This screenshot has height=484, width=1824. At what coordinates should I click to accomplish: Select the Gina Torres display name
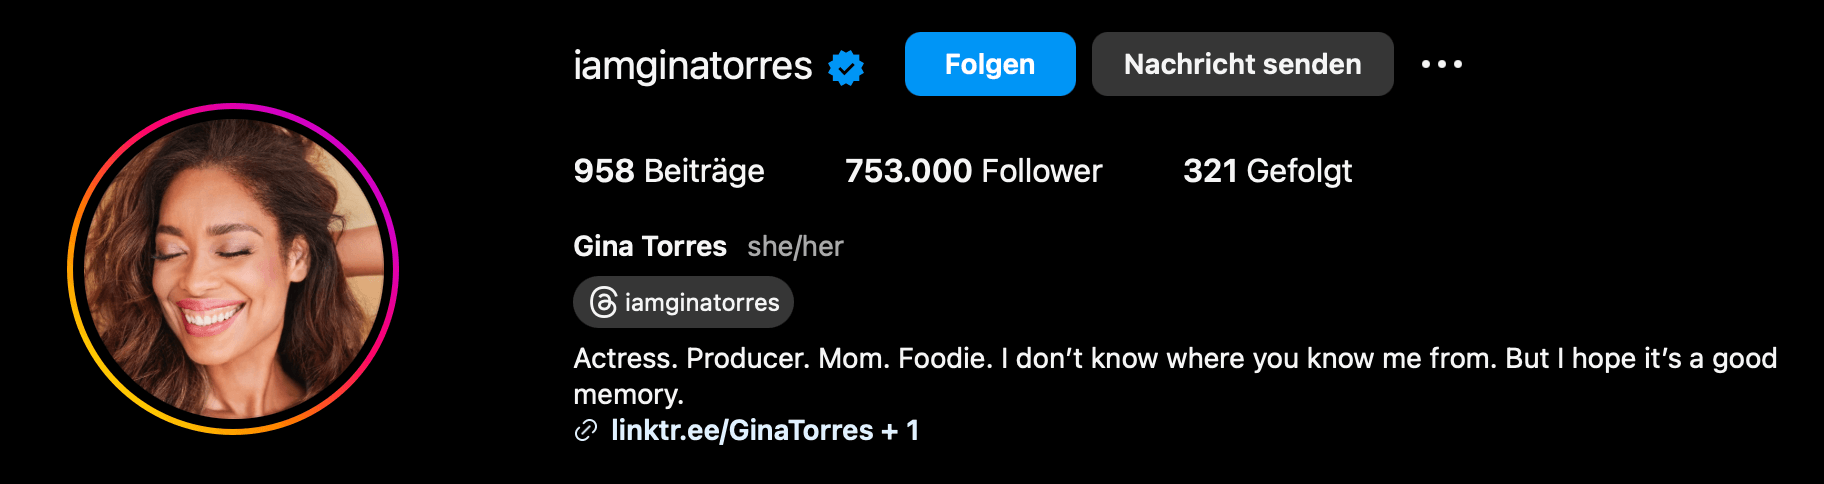(x=650, y=246)
